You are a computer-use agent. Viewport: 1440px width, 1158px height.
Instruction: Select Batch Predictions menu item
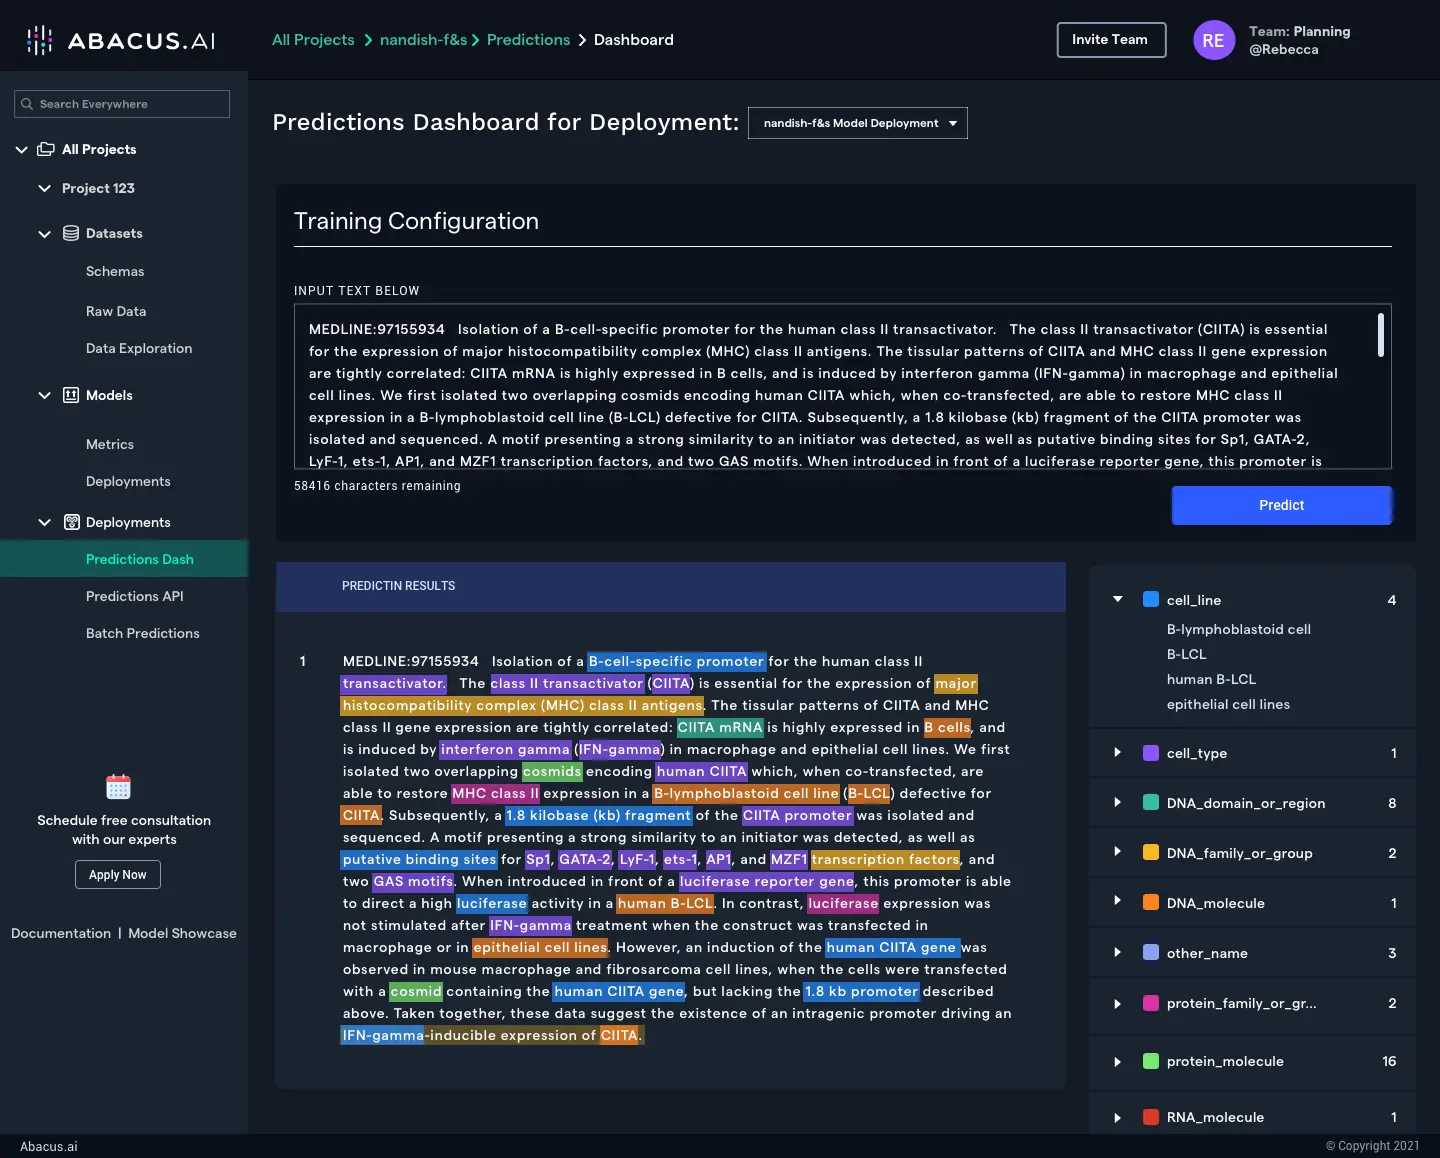[x=142, y=633]
